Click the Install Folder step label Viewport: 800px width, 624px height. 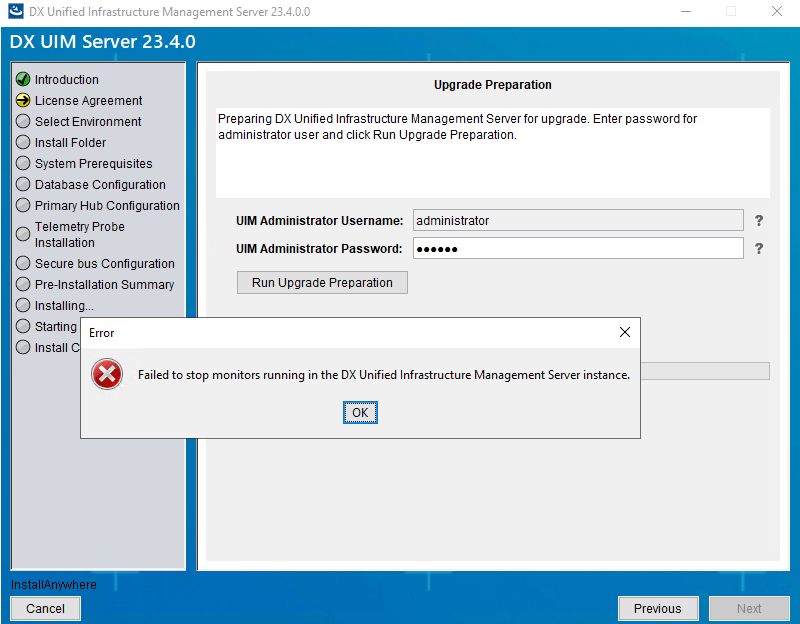tap(70, 142)
